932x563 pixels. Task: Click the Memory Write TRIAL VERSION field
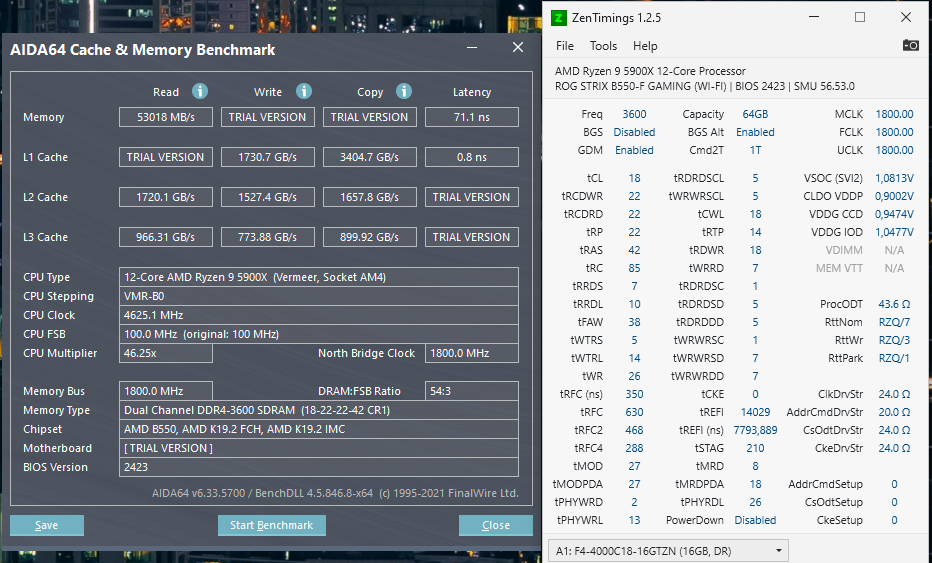pyautogui.click(x=267, y=117)
